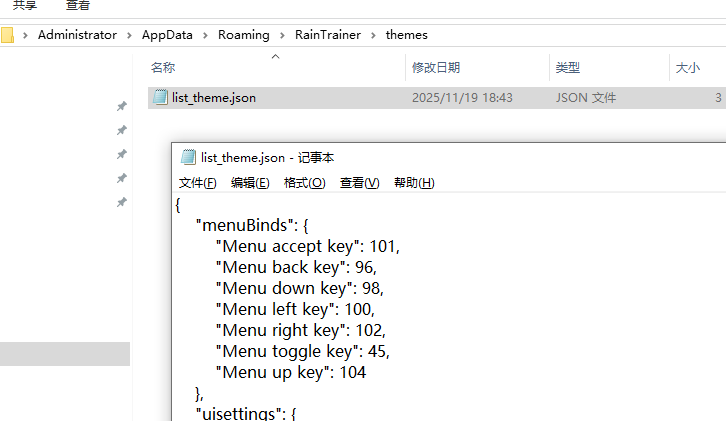Go to Administrator in the breadcrumb path

click(77, 35)
